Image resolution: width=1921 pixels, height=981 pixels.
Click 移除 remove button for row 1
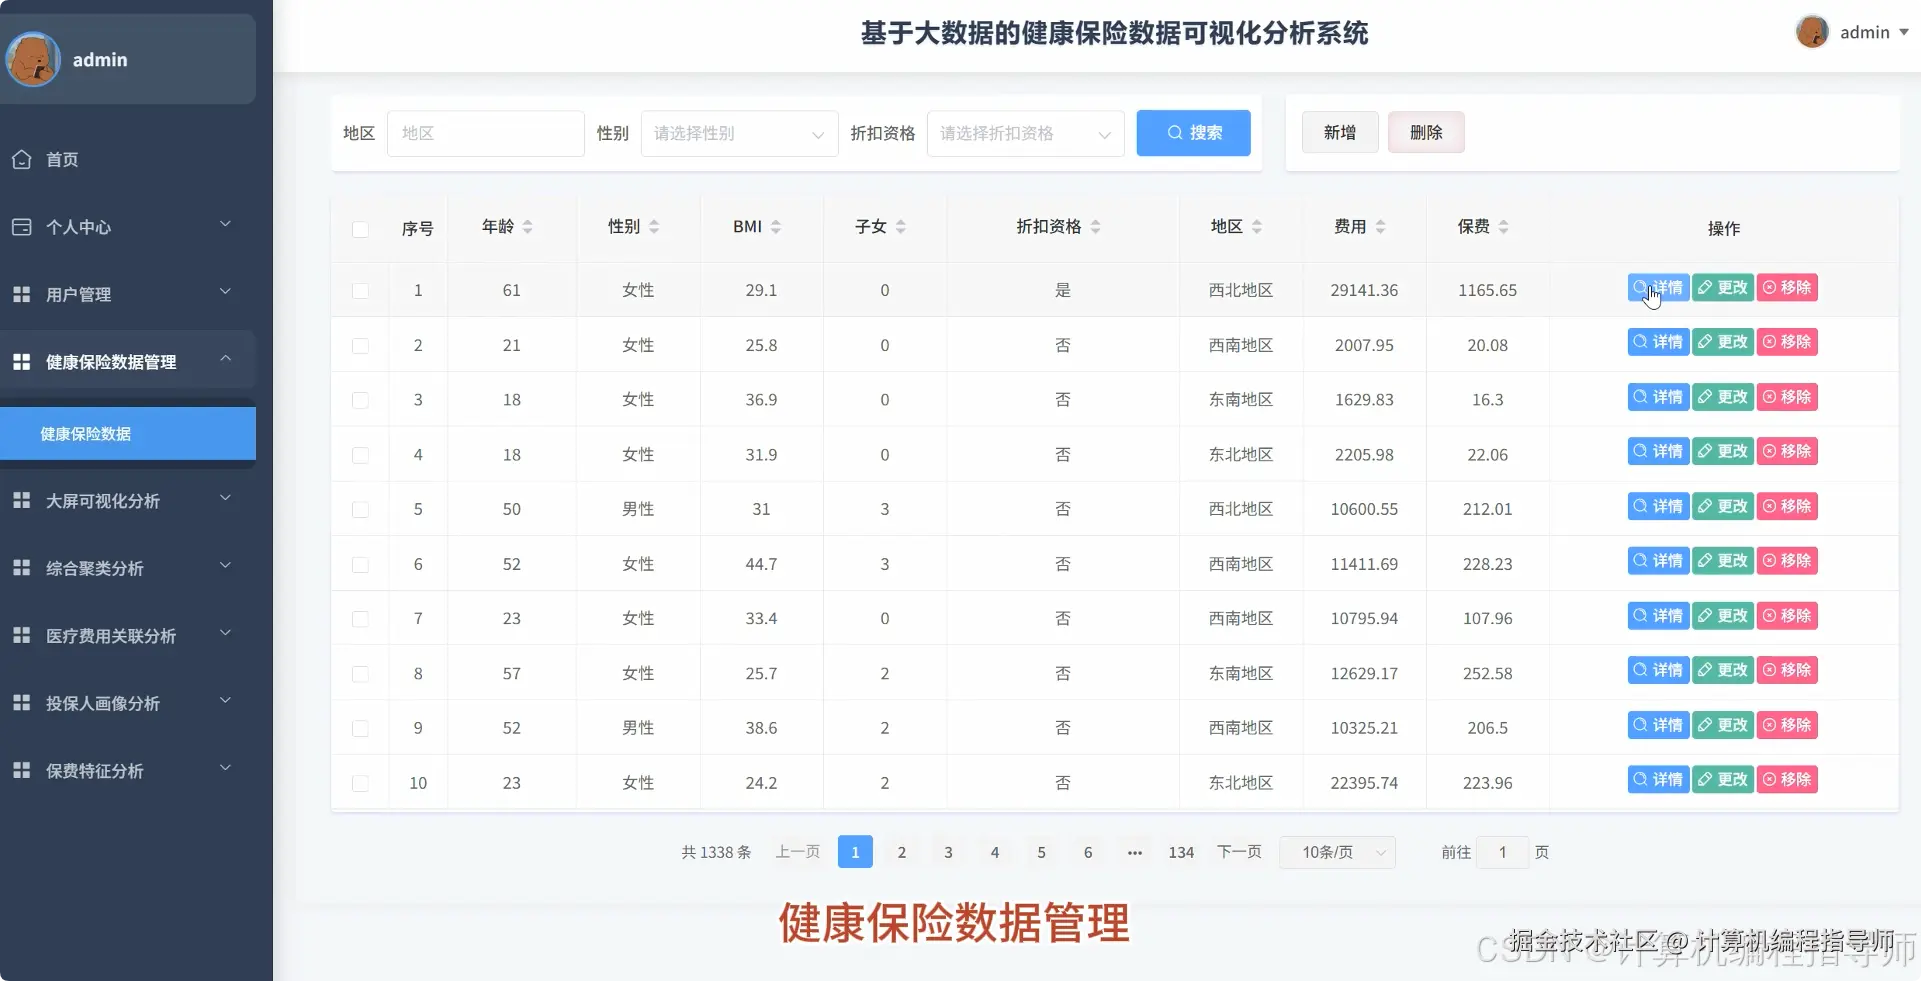[x=1787, y=287]
